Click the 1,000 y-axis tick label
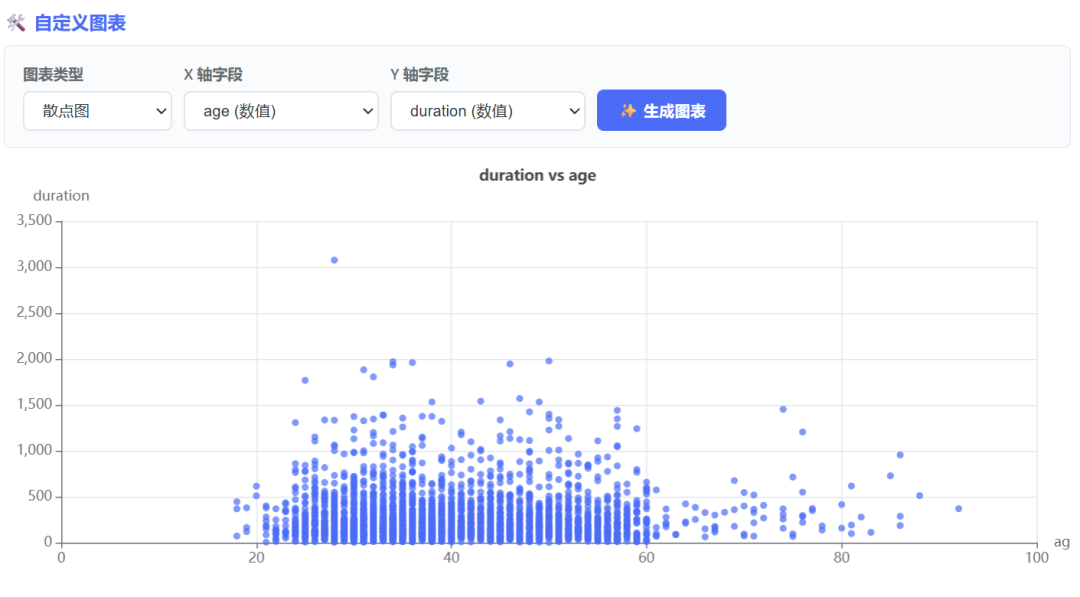 click(34, 450)
